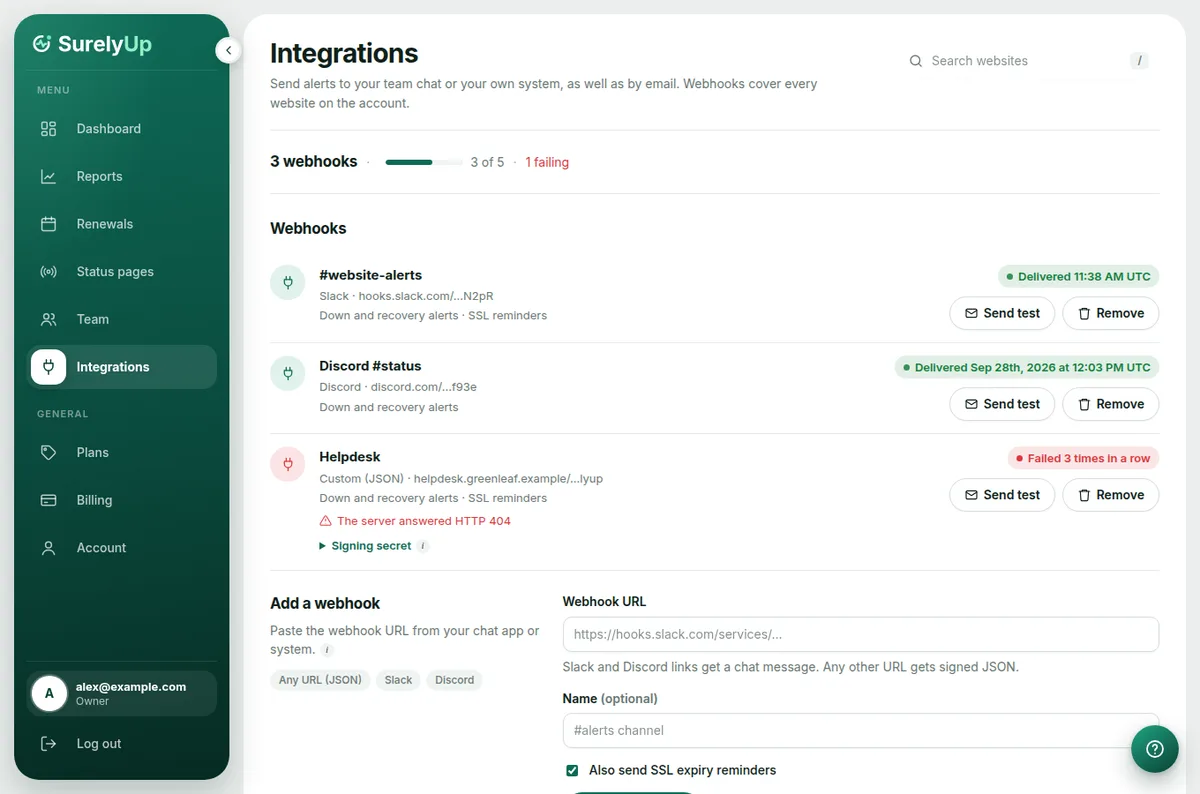
Task: Click the info icon after 'system.' text
Action: pos(327,650)
